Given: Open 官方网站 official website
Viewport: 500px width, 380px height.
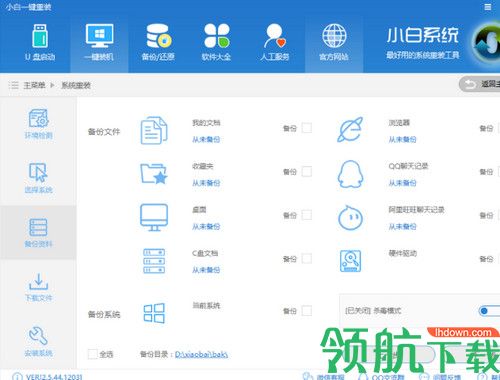Looking at the screenshot, I should pos(334,43).
